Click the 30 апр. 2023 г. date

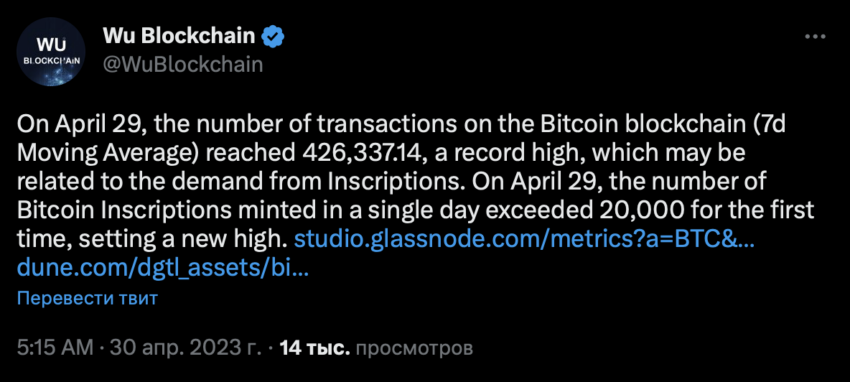185,348
